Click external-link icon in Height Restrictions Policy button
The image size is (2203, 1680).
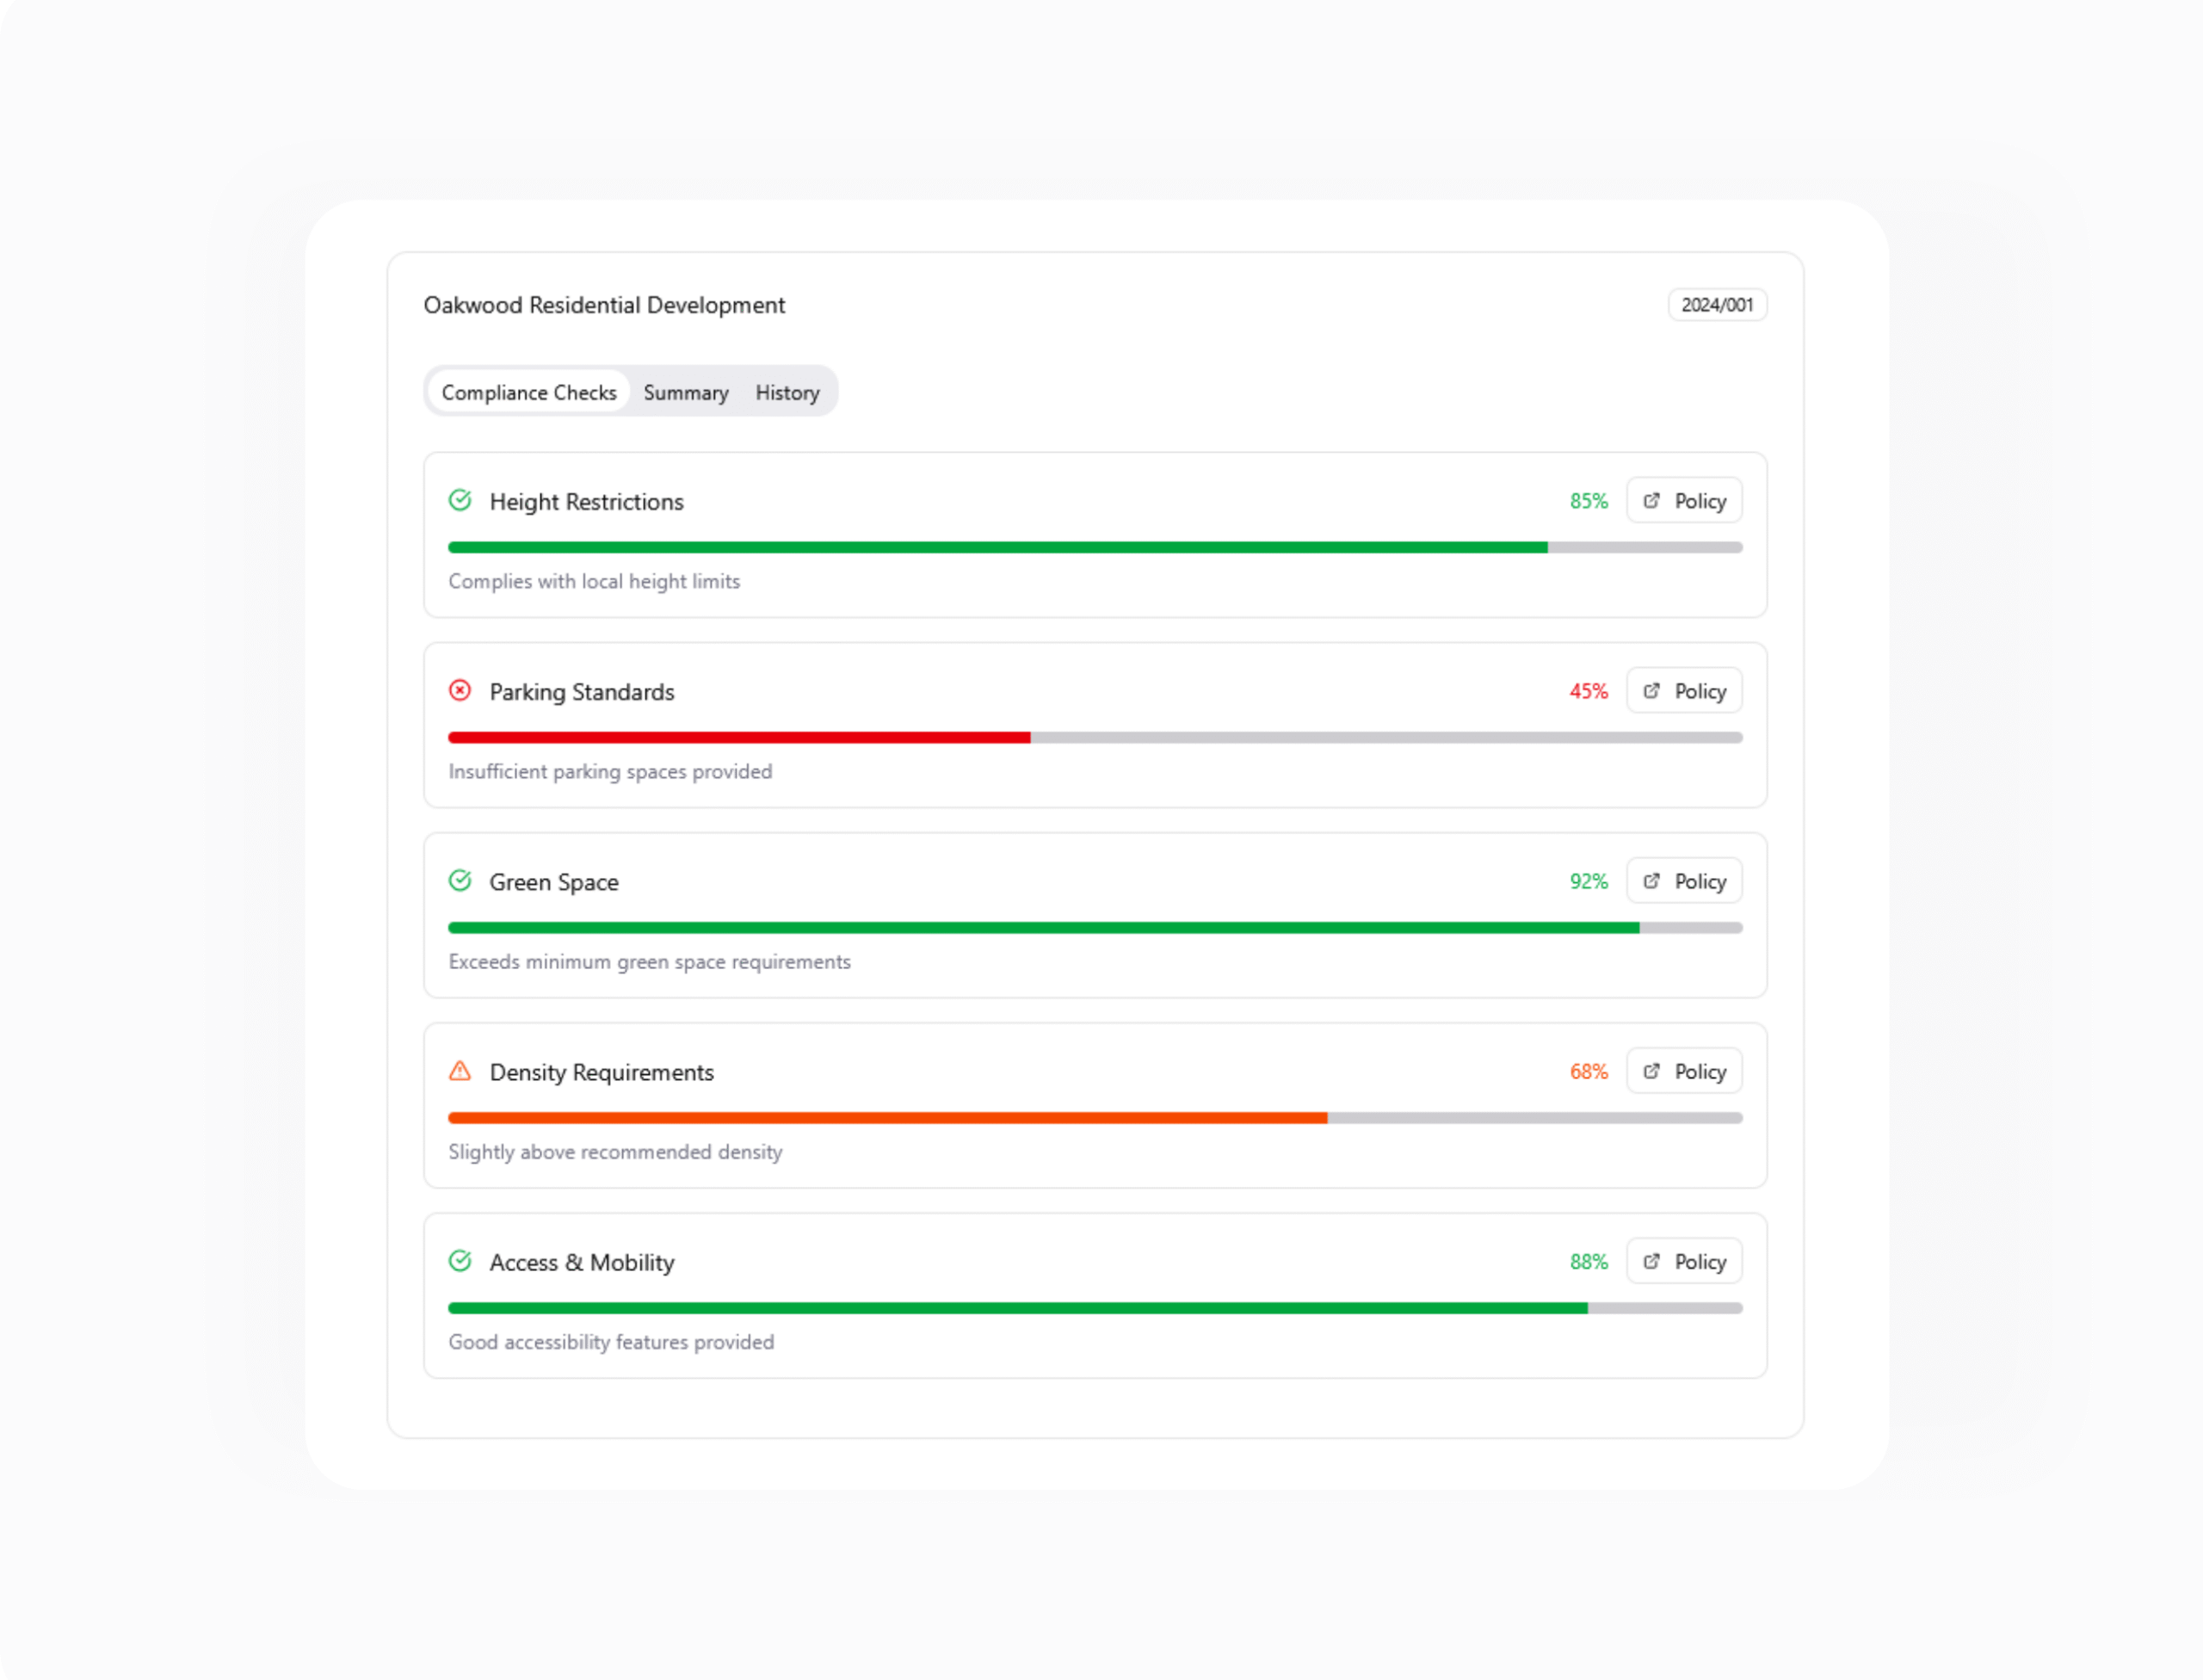[x=1652, y=500]
